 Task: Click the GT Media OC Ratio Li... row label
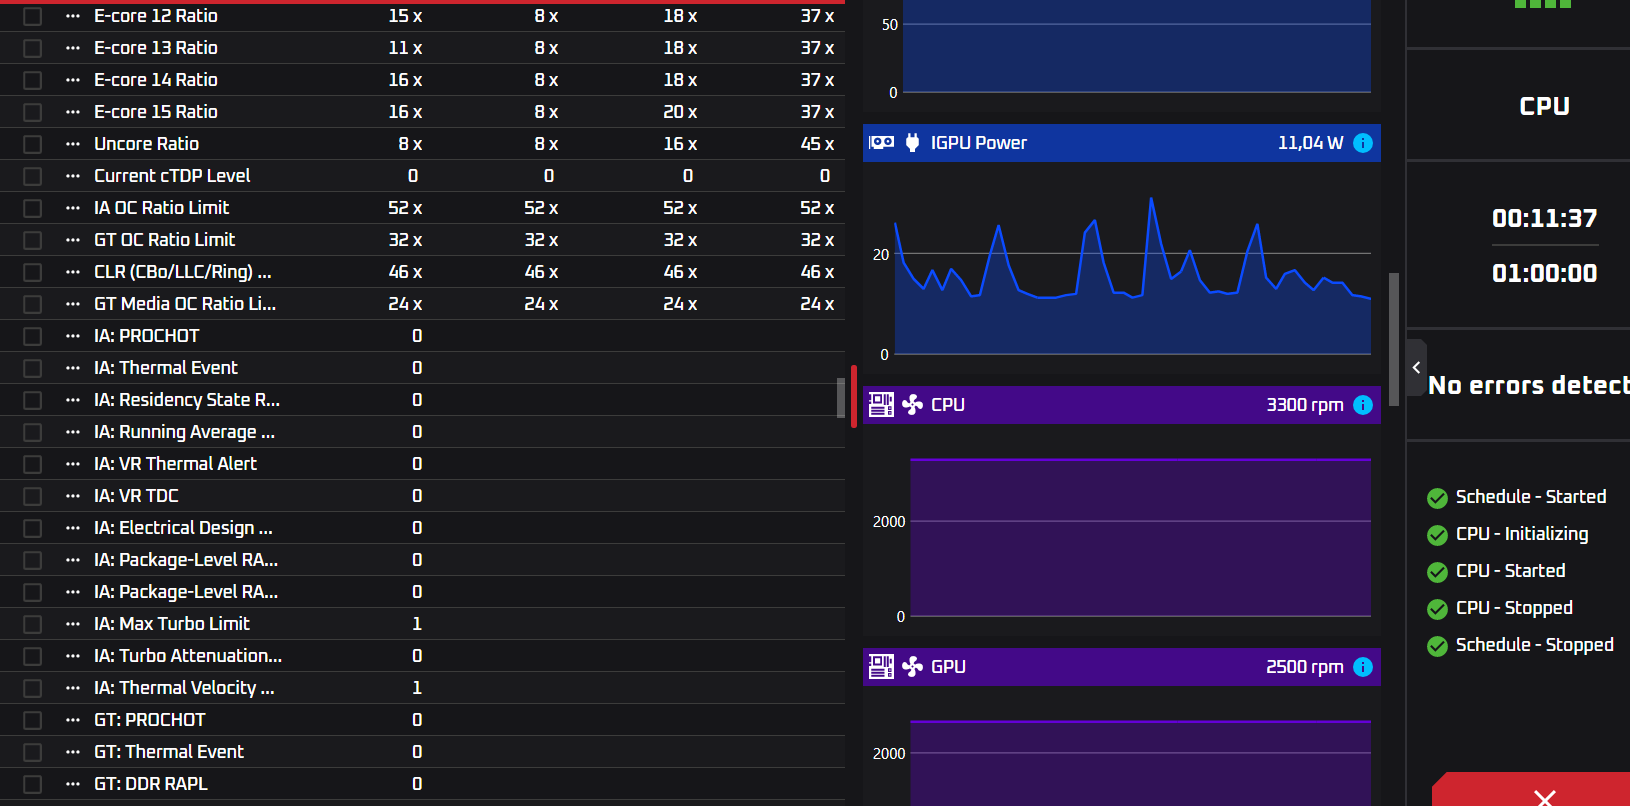tap(185, 304)
